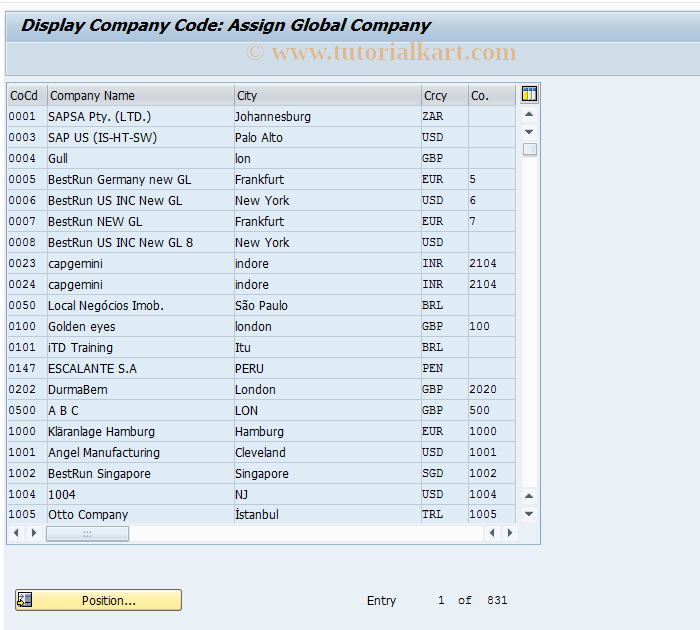700x630 pixels.
Task: Click the Hamburg city cell
Action: [328, 431]
